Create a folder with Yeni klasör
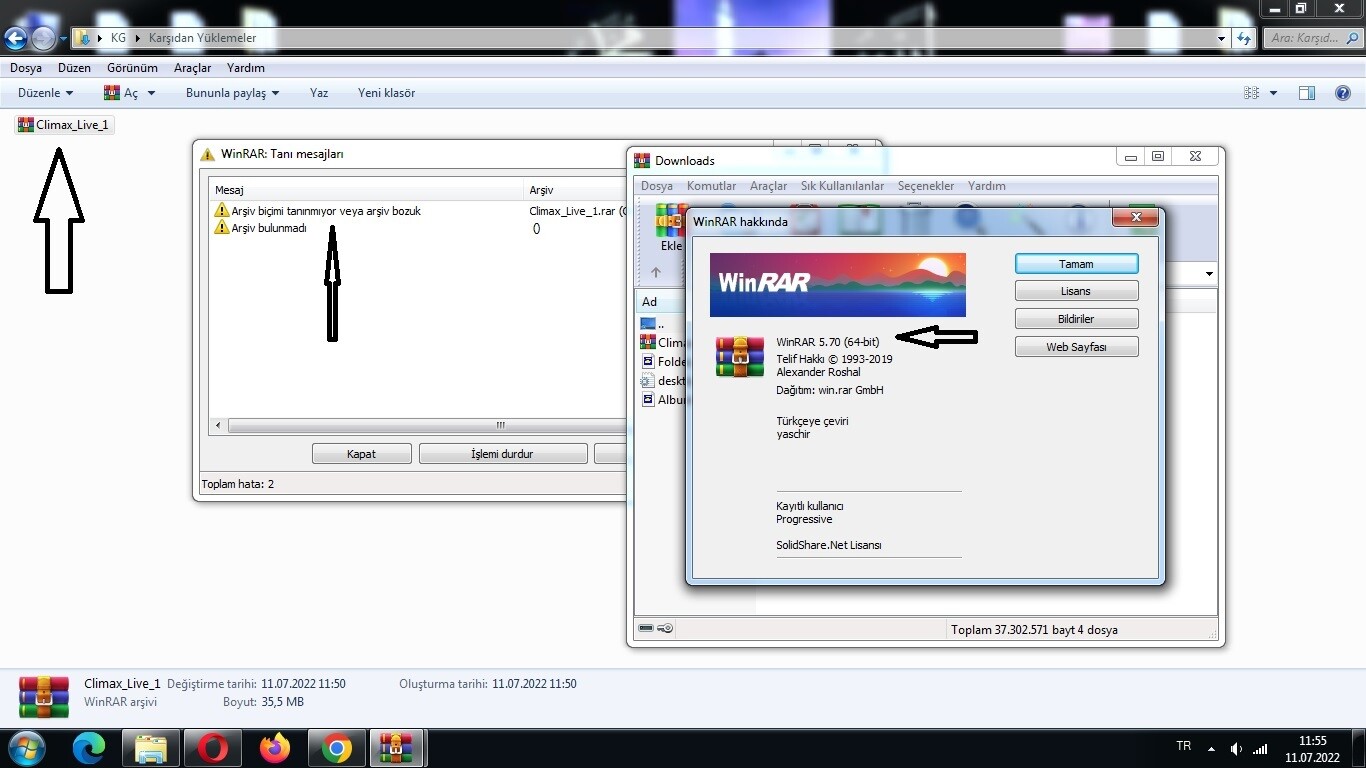This screenshot has height=773, width=1366. point(386,93)
